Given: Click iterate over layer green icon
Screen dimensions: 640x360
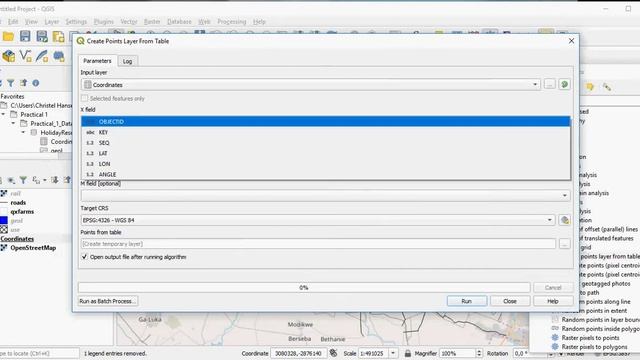Looking at the screenshot, I should coord(564,84).
